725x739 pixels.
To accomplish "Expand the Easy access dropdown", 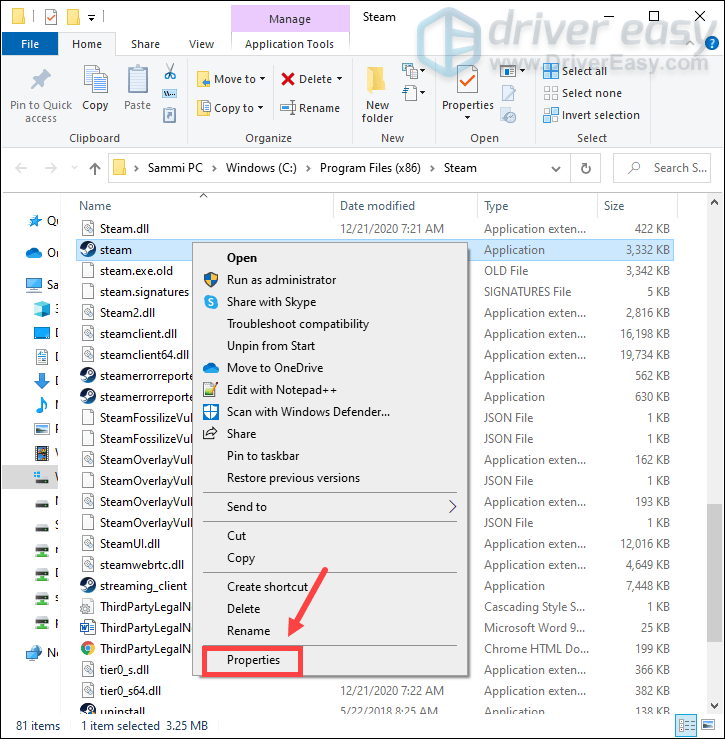I will tap(413, 92).
